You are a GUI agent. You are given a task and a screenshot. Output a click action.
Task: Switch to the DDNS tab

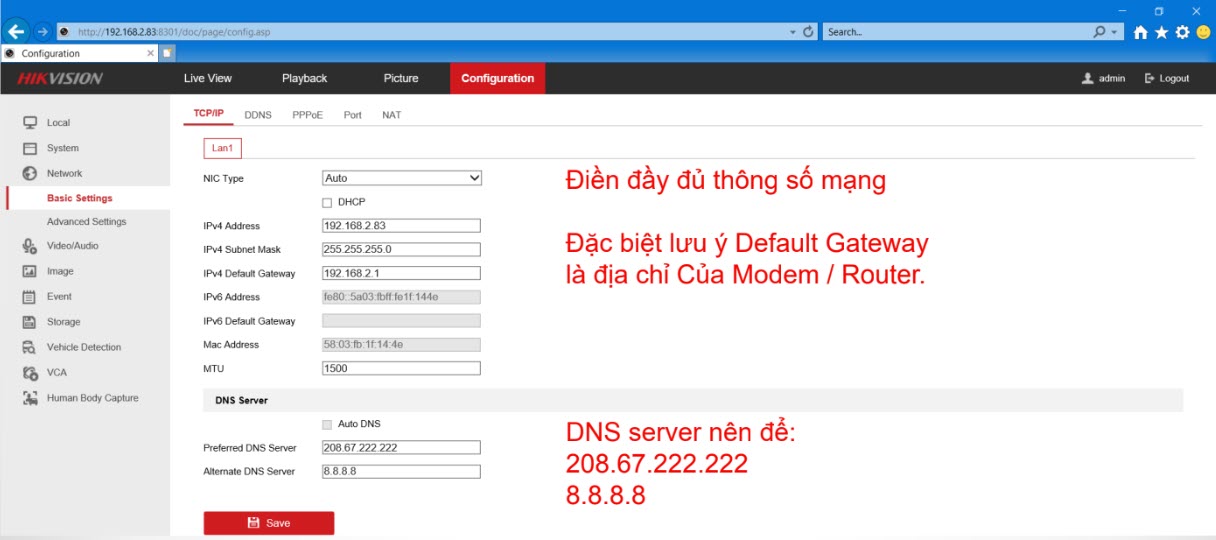[258, 115]
